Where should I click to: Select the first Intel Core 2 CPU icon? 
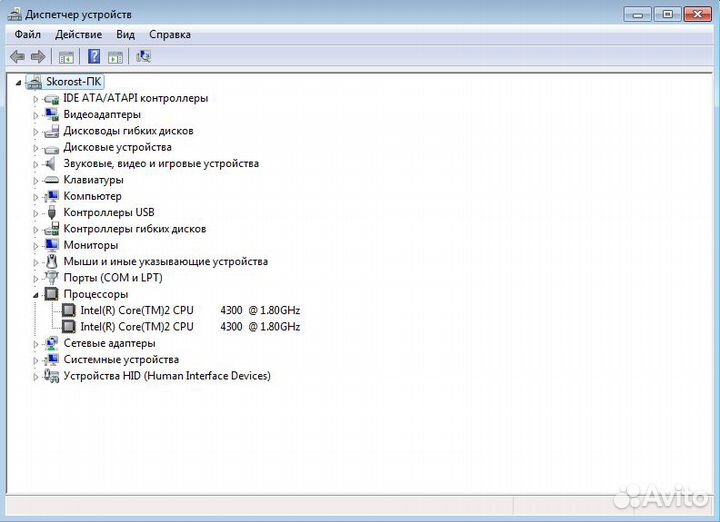coord(69,310)
